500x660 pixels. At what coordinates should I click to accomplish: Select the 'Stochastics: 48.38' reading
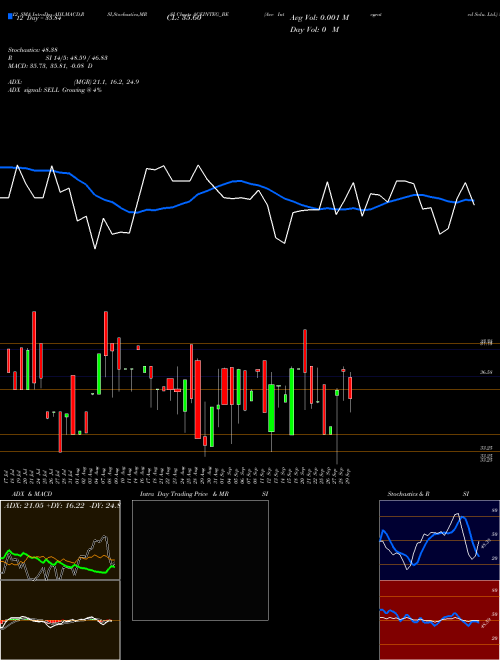[x=32, y=50]
